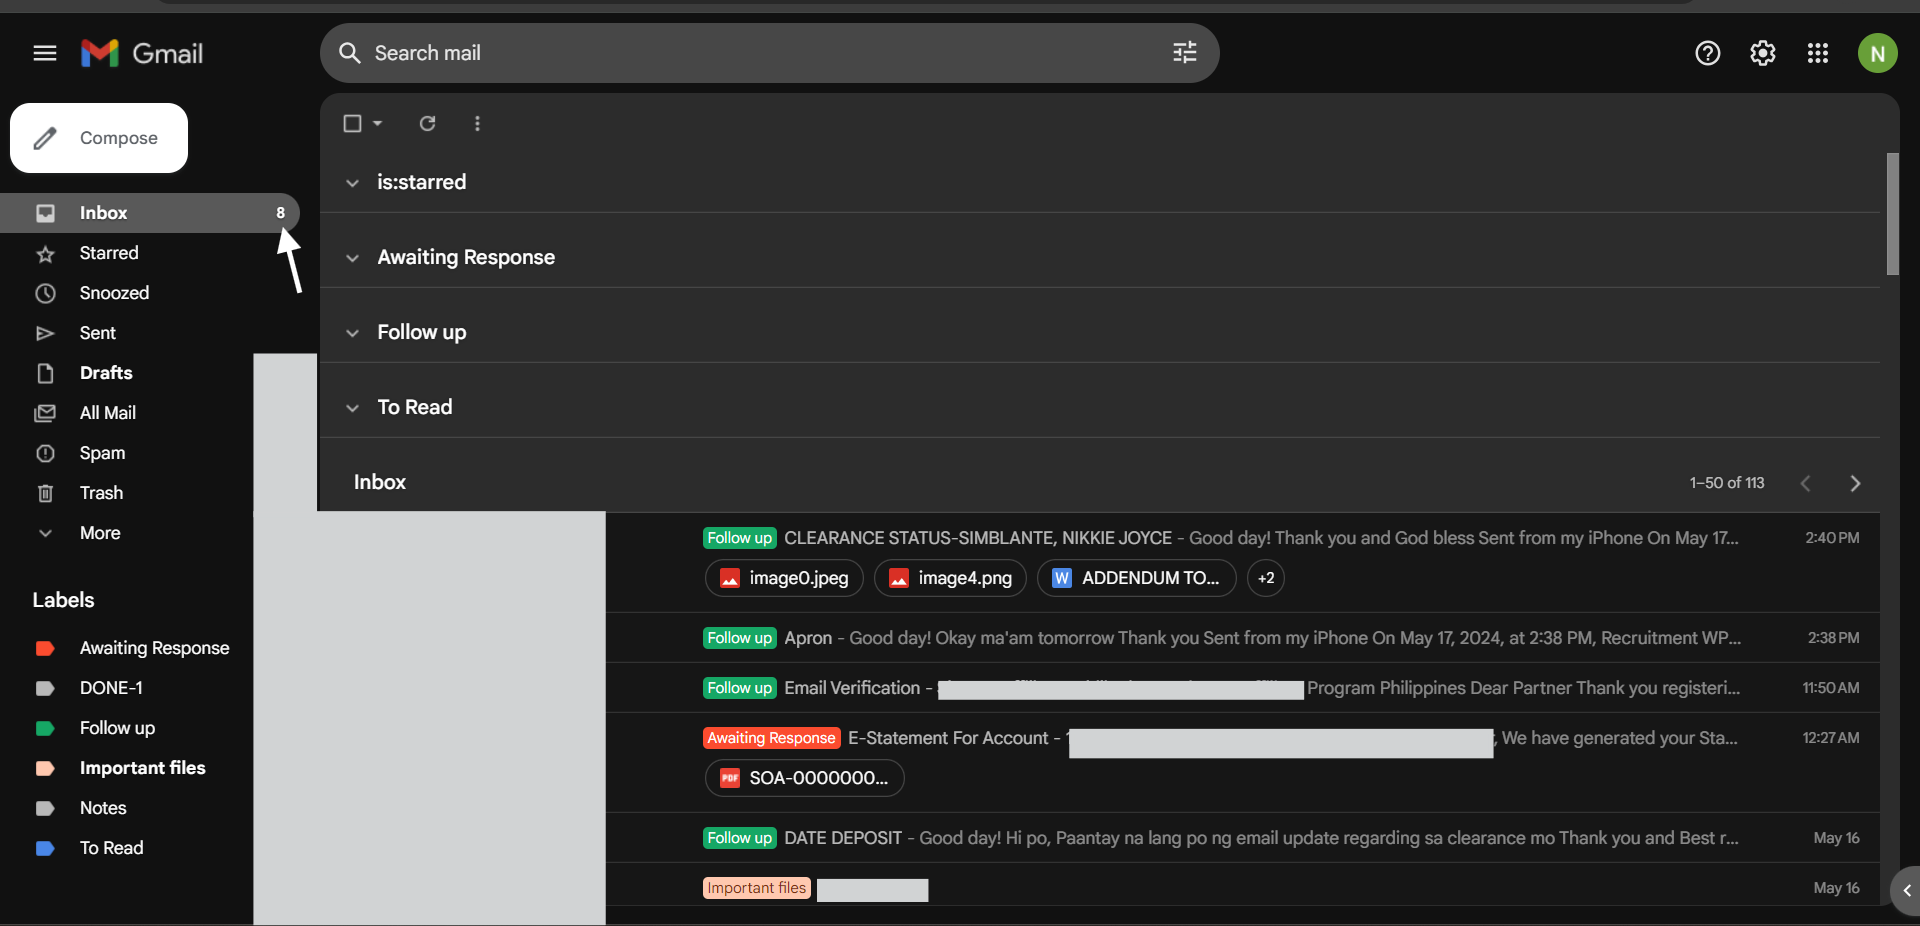Screen dimensions: 1920x926
Task: Tick the select-all checkbox
Action: coord(352,123)
